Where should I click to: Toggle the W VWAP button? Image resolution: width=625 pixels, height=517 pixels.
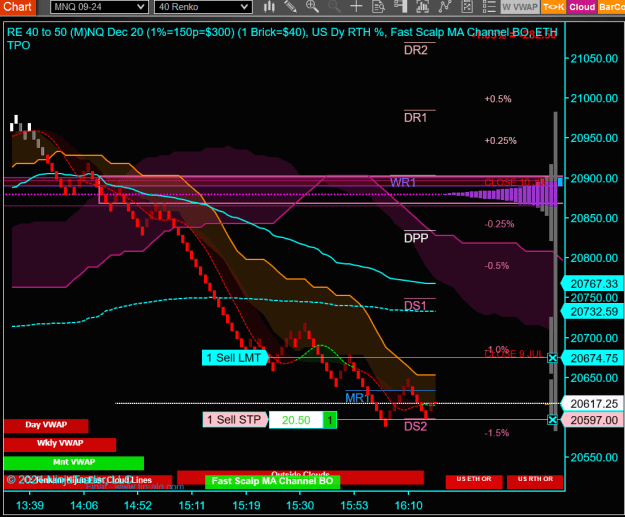(520, 7)
